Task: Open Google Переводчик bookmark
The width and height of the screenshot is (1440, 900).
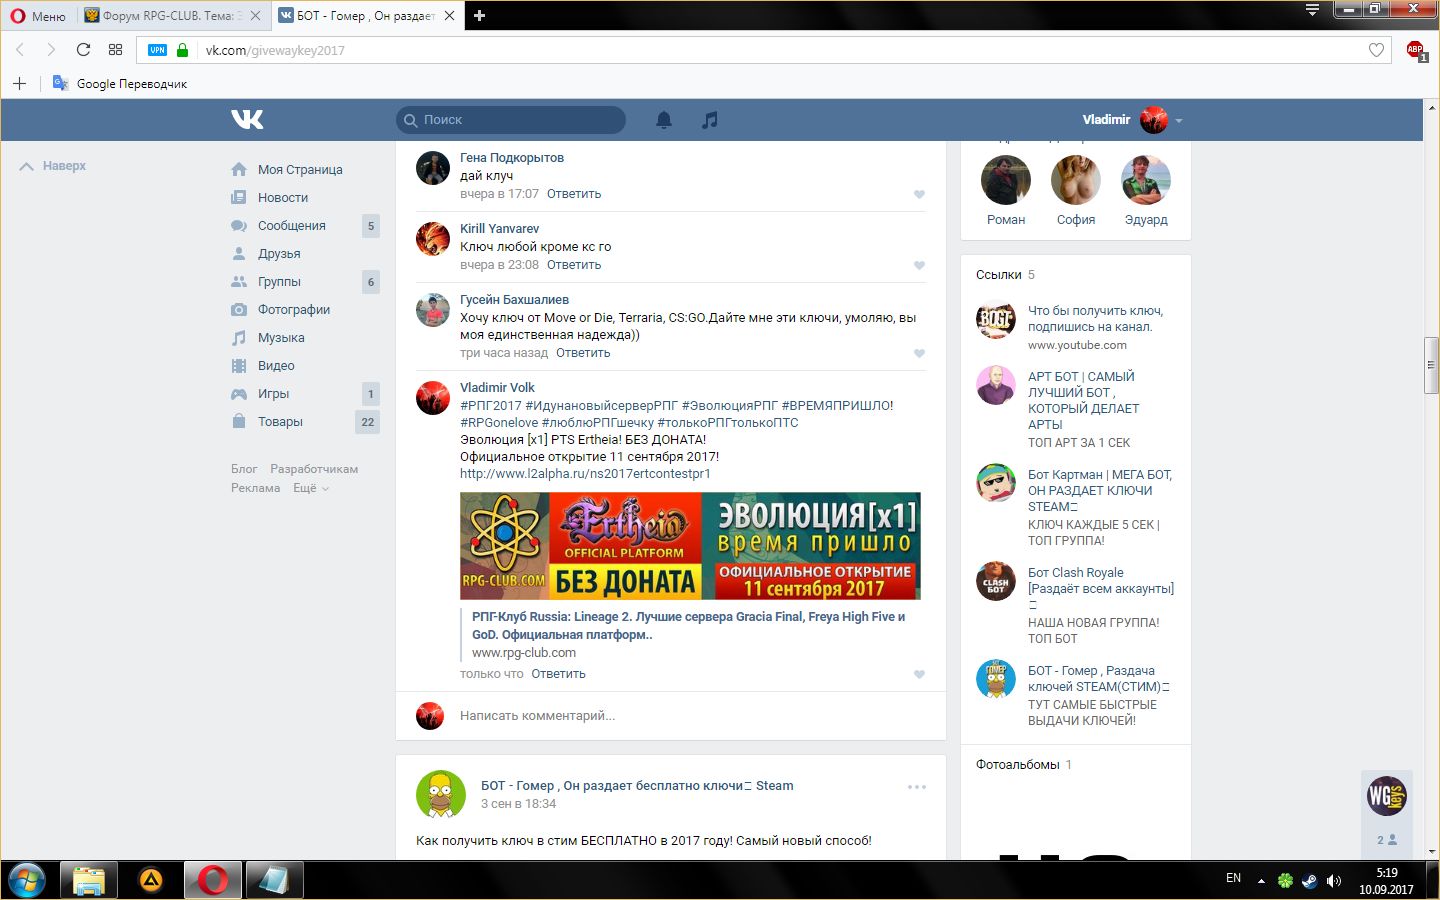Action: coord(120,84)
